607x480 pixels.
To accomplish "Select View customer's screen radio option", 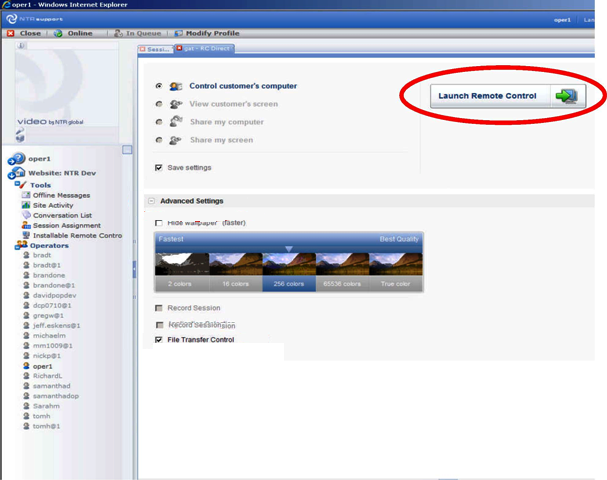I will point(159,104).
